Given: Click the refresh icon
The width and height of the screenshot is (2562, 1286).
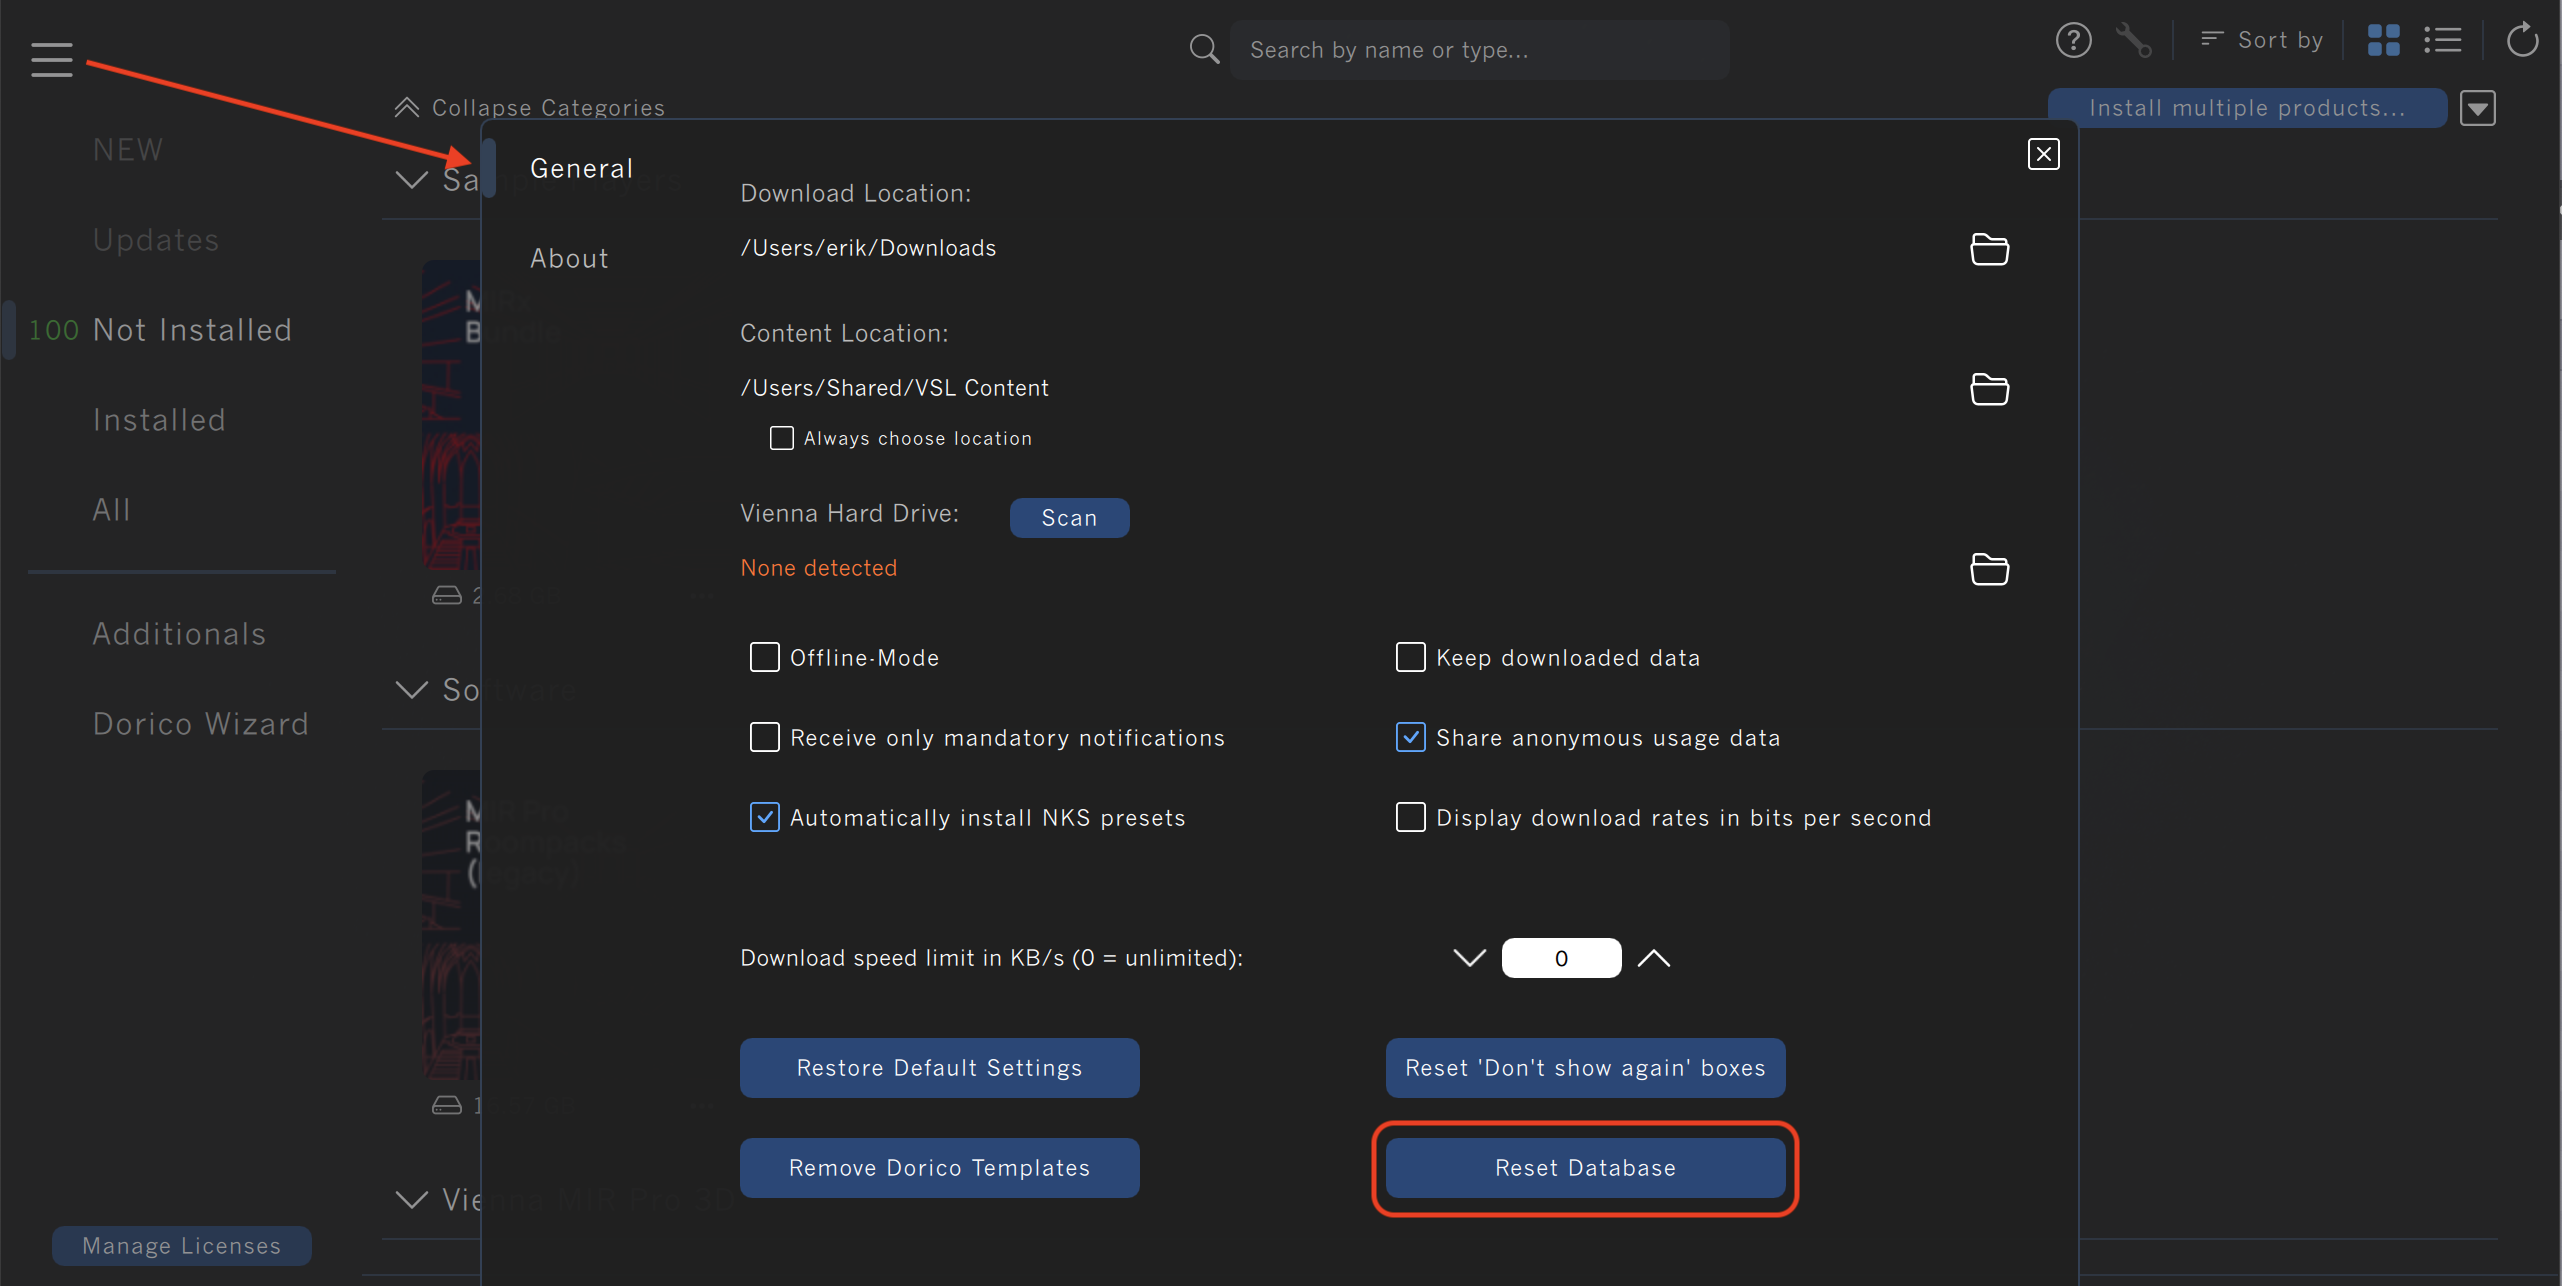Looking at the screenshot, I should coord(2522,41).
